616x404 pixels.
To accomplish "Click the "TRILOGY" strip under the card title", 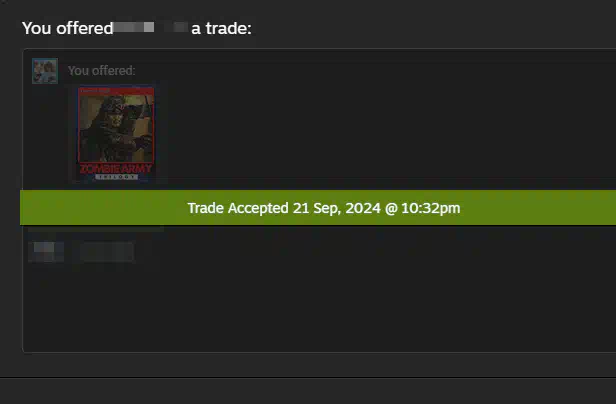I will click(116, 177).
